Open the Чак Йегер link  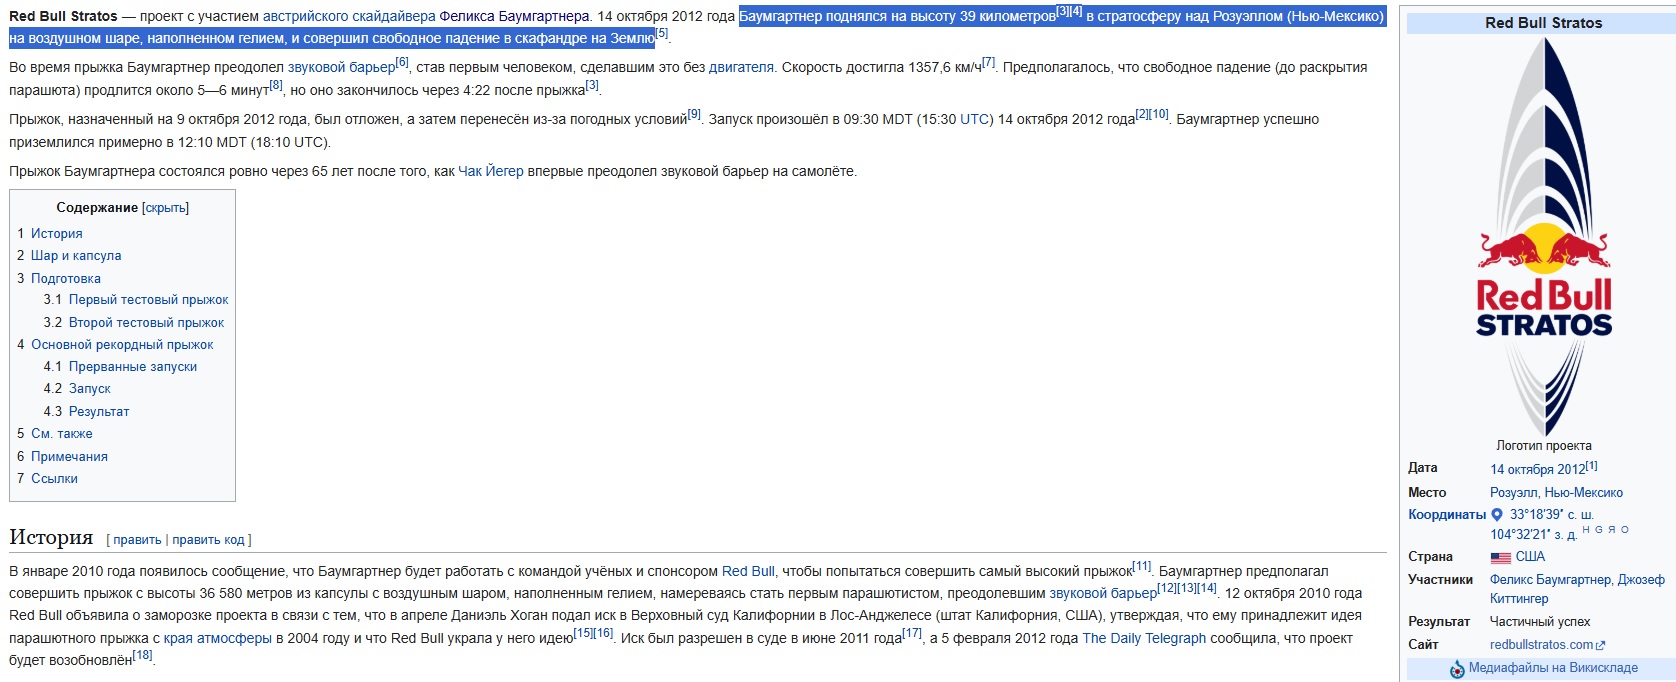pos(491,172)
